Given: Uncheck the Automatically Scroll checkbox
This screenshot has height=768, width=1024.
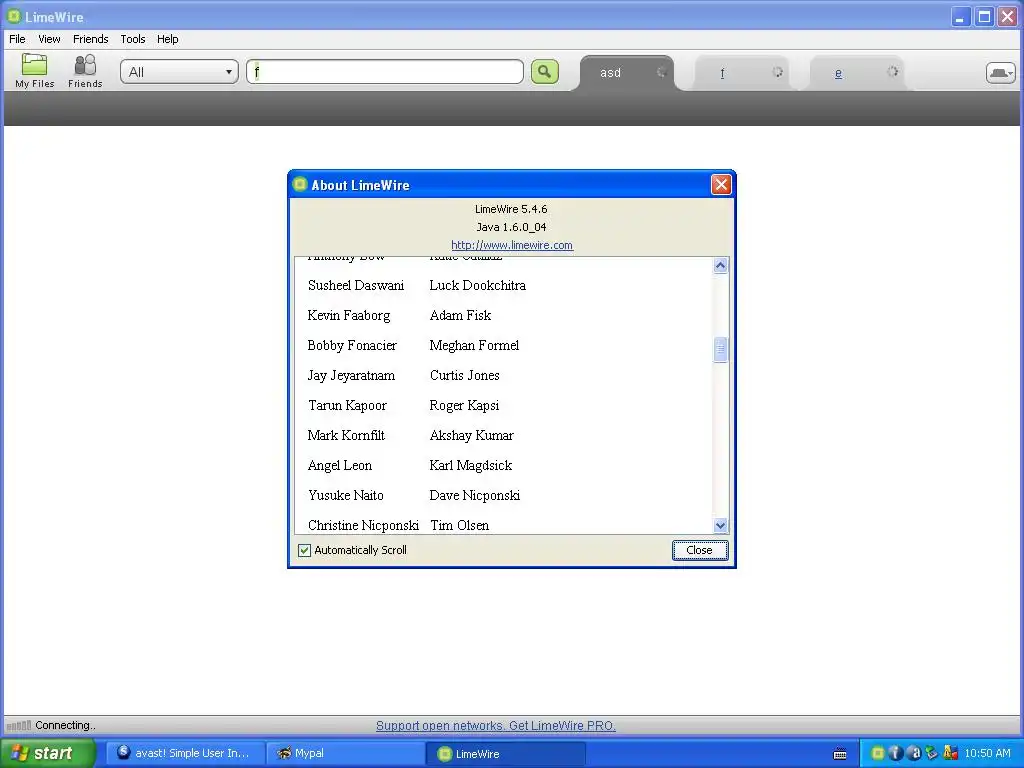Looking at the screenshot, I should (304, 550).
